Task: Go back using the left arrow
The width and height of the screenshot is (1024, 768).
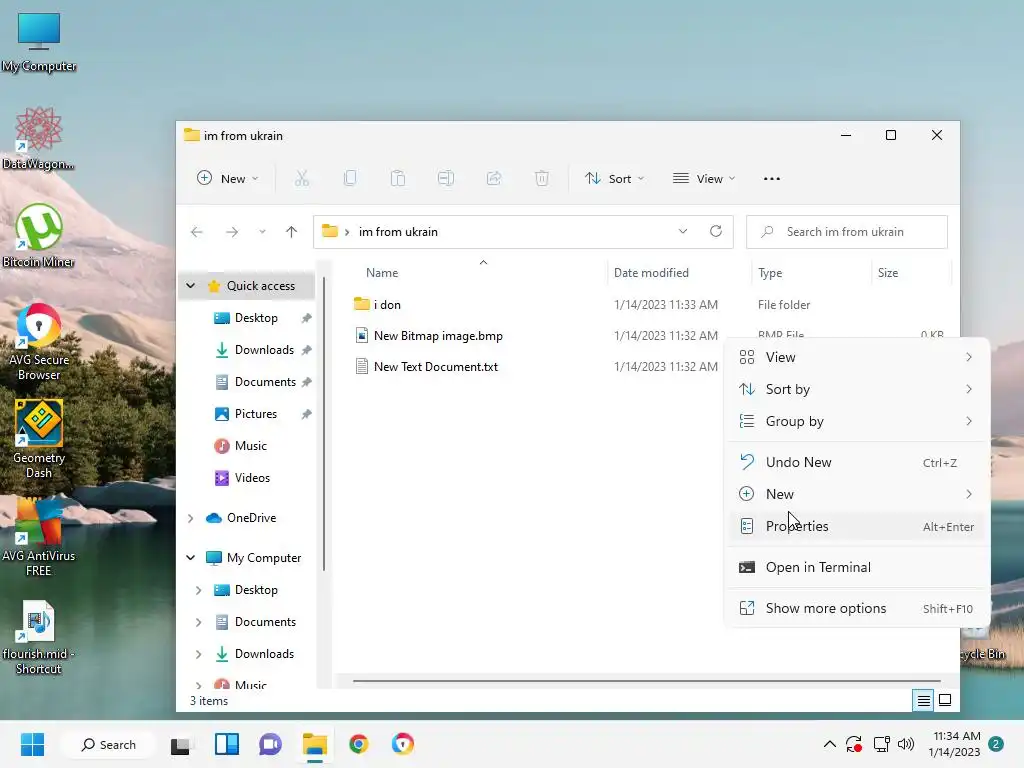Action: tap(197, 232)
